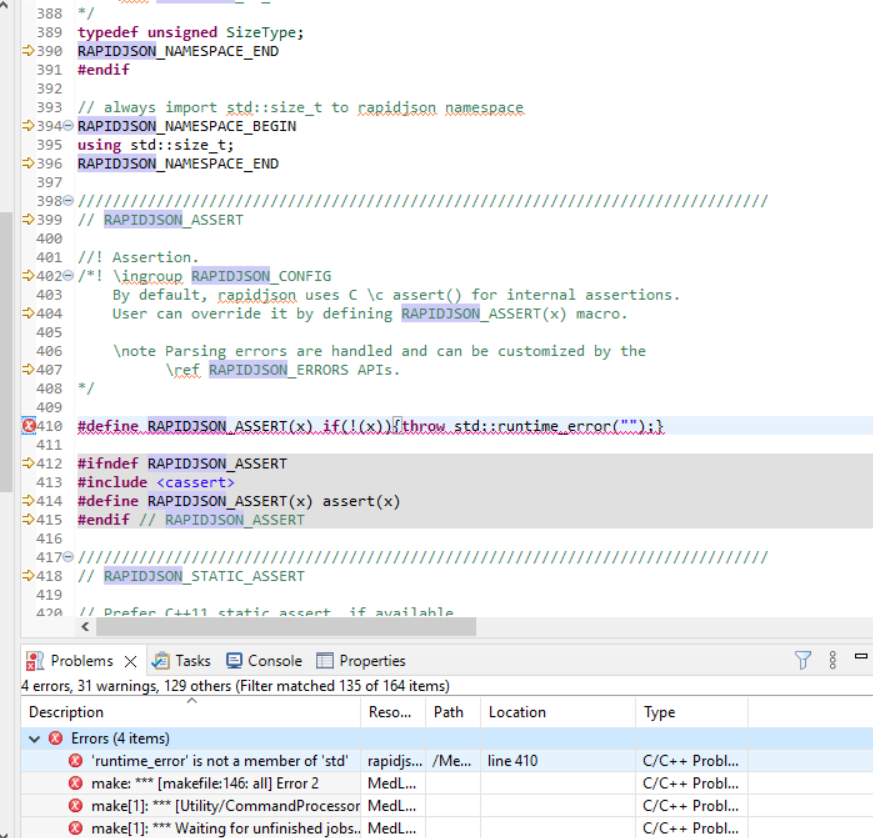Click the editor horizontal scrollbar left arrow
Image resolution: width=873 pixels, height=838 pixels.
[x=85, y=627]
